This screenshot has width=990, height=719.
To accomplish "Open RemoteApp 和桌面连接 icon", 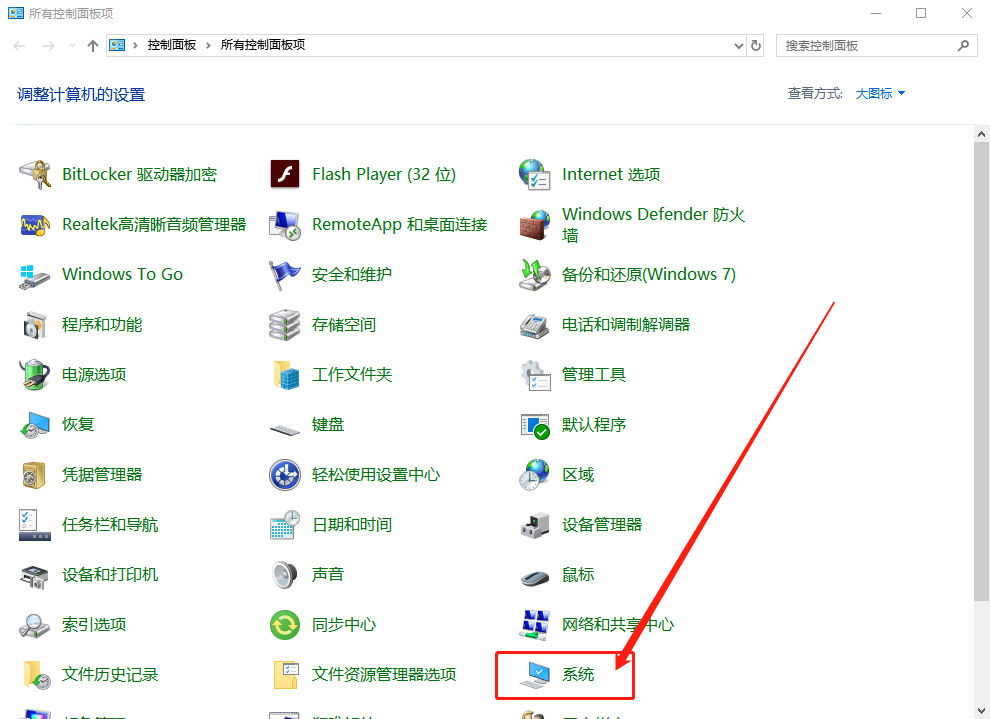I will 285,225.
